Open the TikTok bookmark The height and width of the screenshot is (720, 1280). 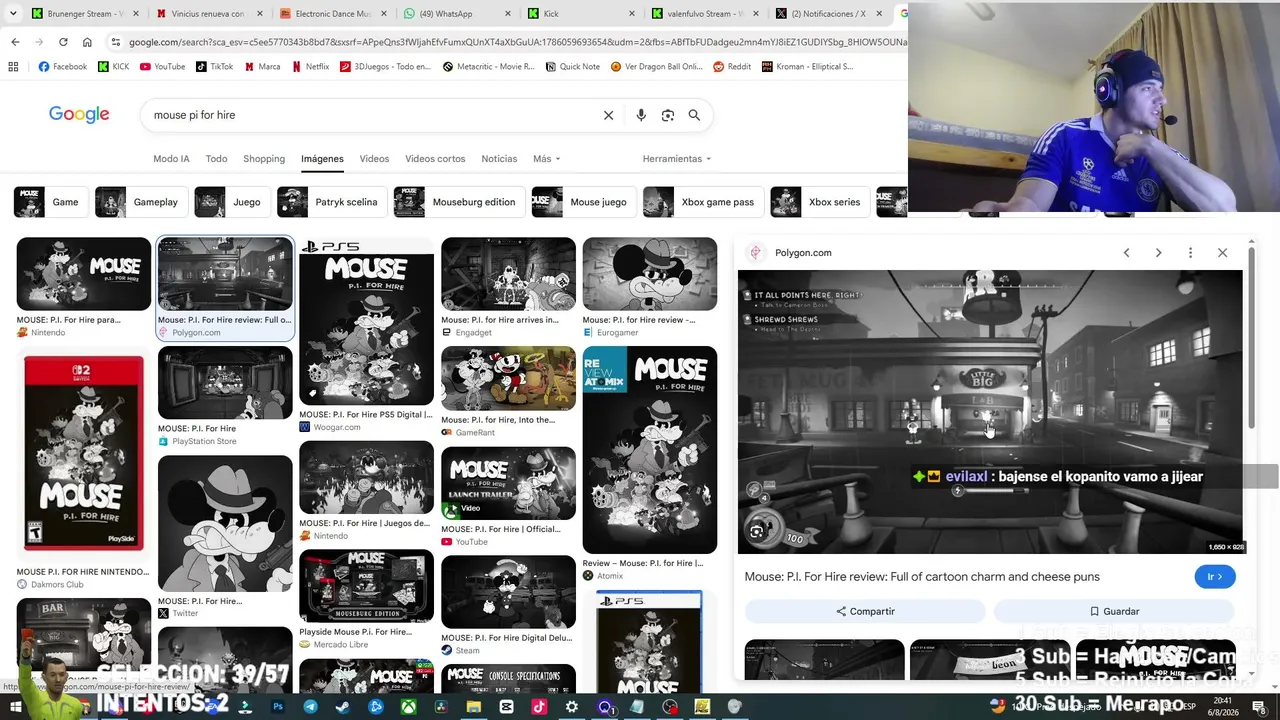(214, 67)
